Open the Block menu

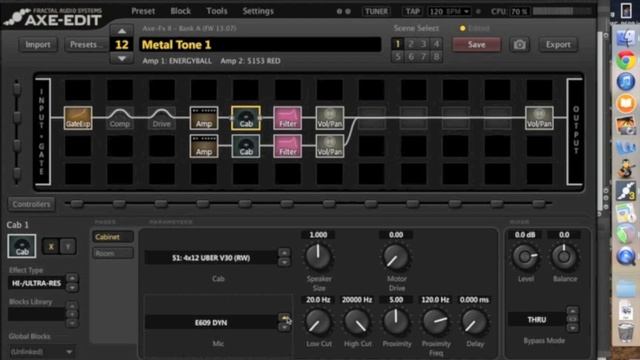click(180, 11)
